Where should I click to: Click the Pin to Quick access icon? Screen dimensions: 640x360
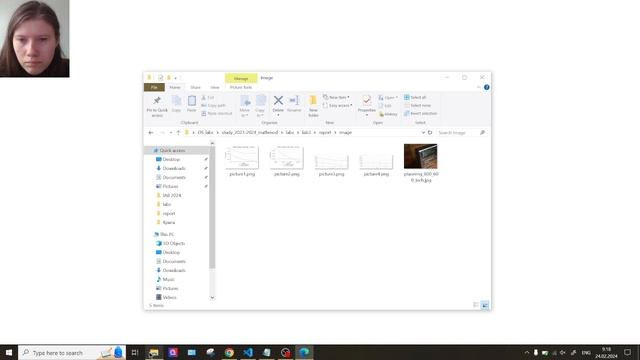(x=157, y=101)
